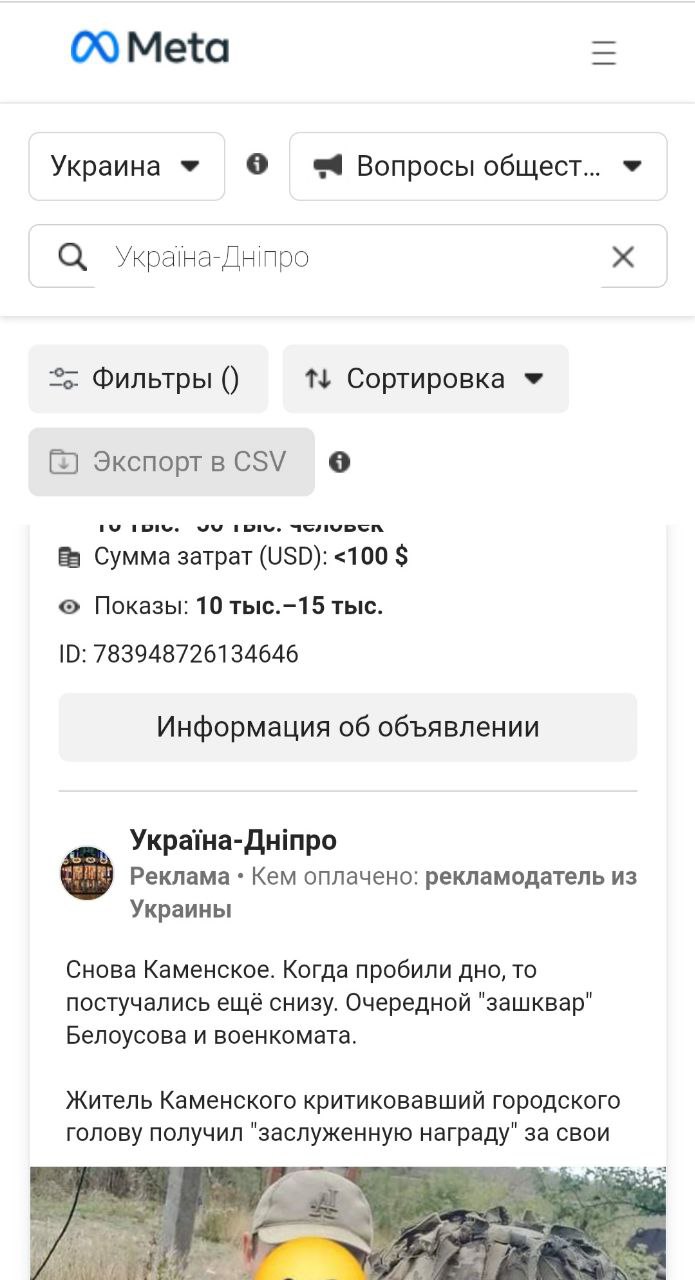Click the ad photo thumbnail
The height and width of the screenshot is (1280, 695).
coord(348,1223)
